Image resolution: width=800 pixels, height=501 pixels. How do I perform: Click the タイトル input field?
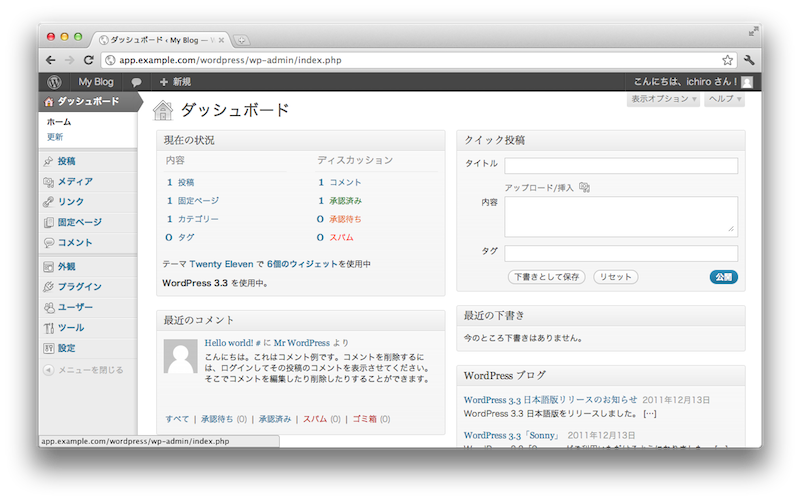click(621, 166)
